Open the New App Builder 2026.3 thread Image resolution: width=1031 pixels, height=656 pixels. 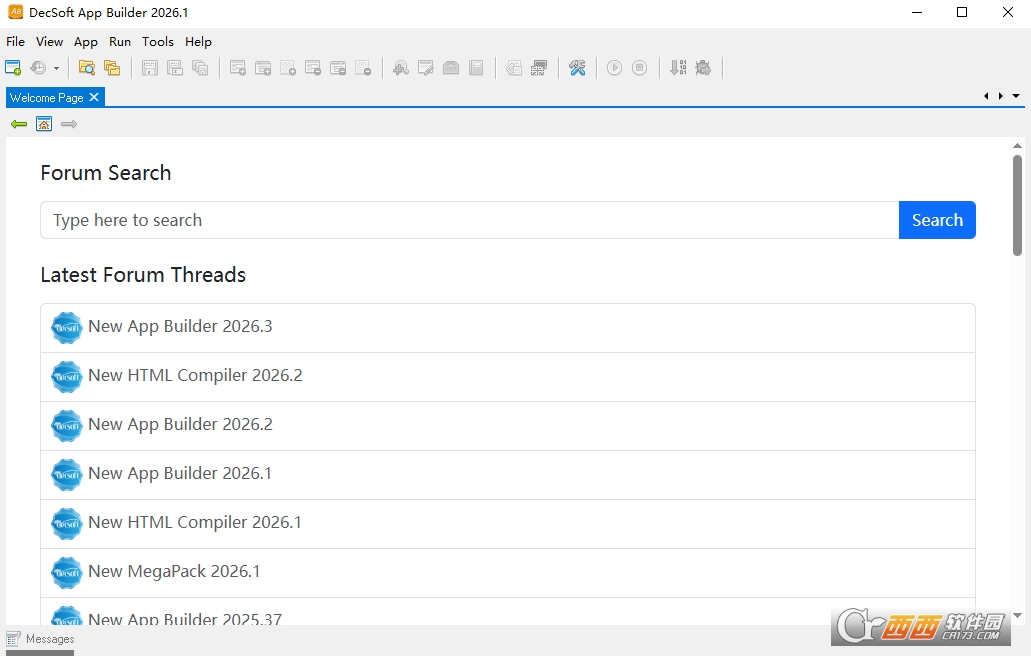click(508, 327)
